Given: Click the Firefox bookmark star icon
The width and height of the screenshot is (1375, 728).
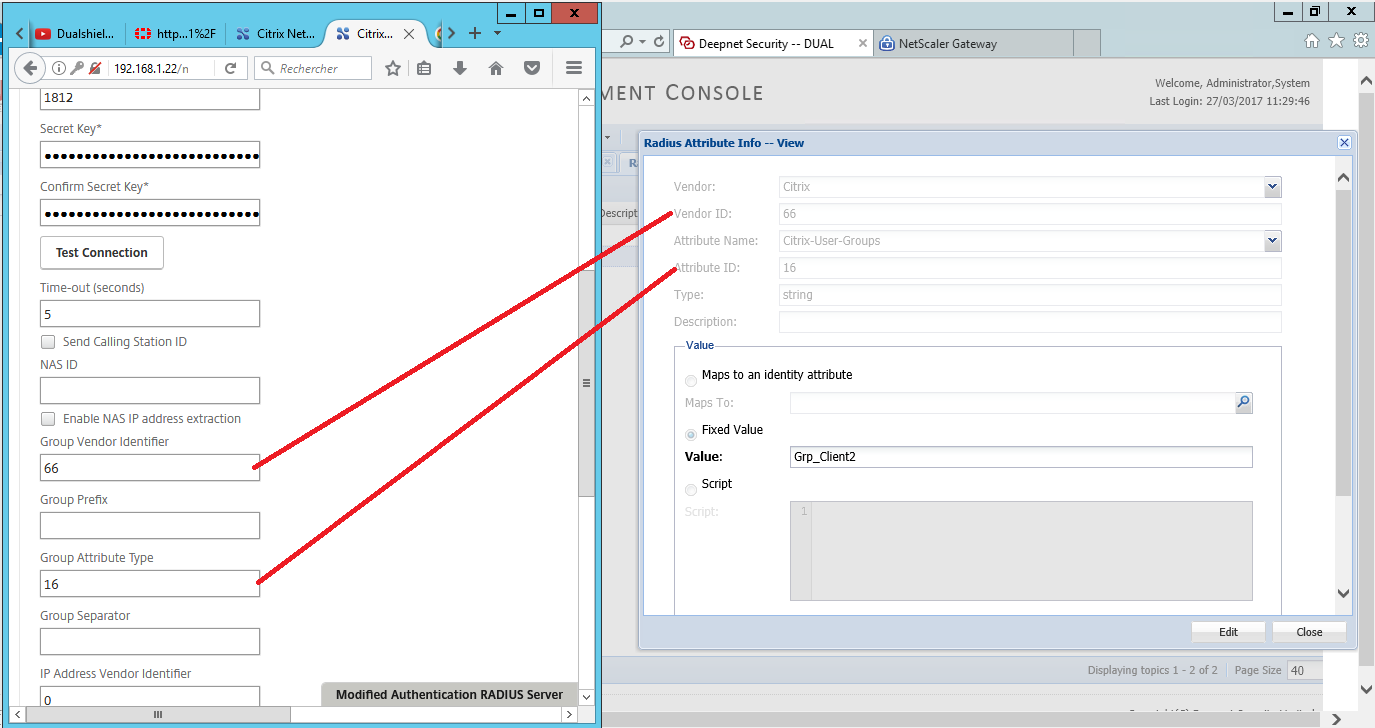Looking at the screenshot, I should (x=393, y=68).
